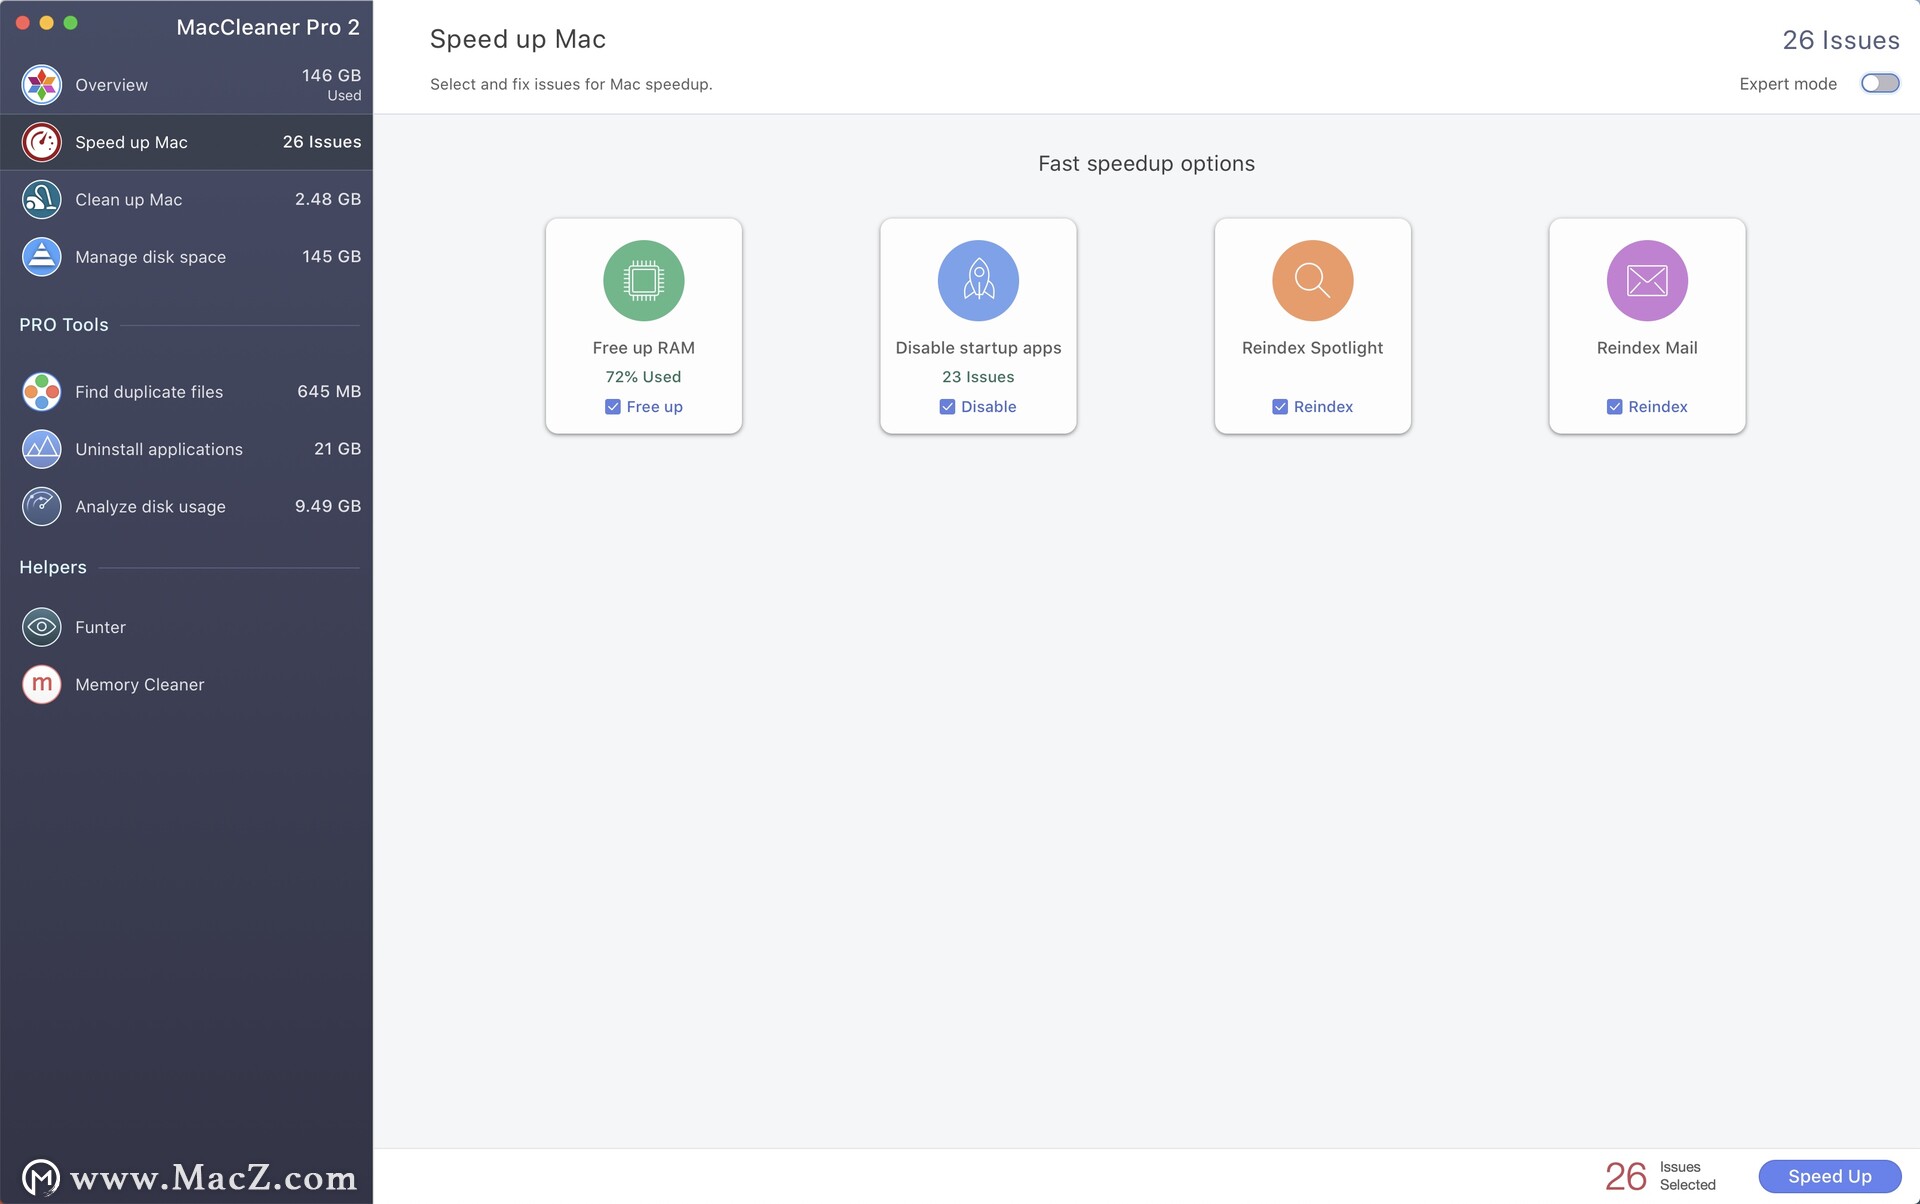Click the 145 GB value
The width and height of the screenshot is (1920, 1204).
pyautogui.click(x=332, y=256)
